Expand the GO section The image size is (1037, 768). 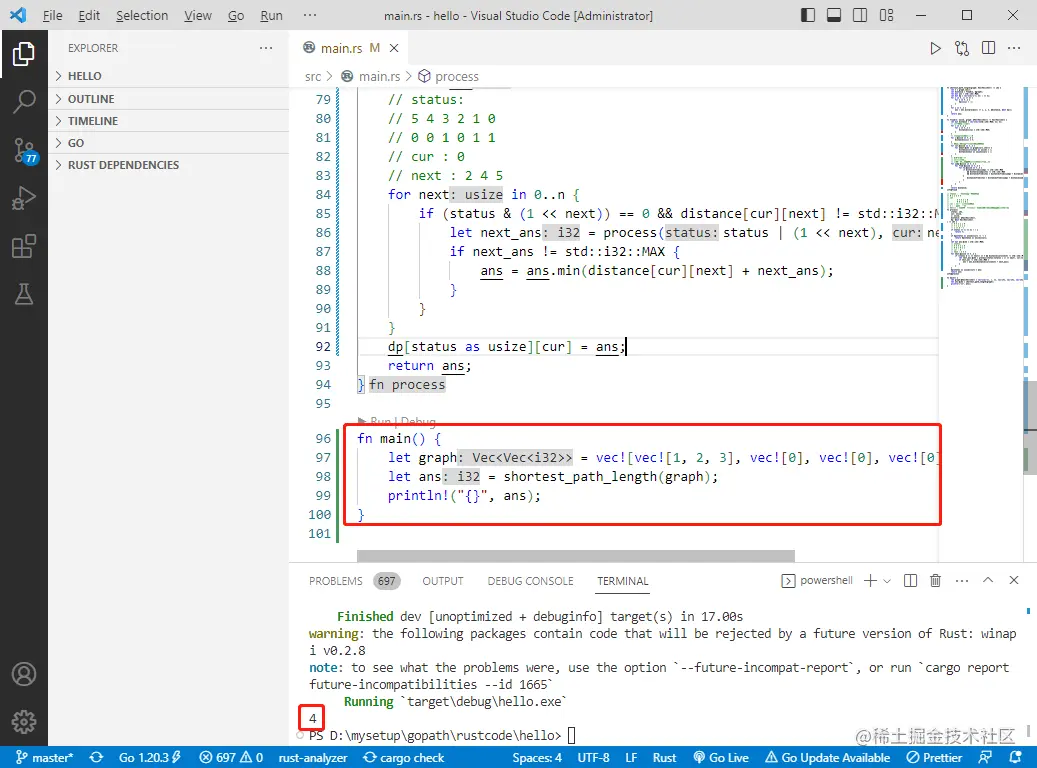[x=169, y=143]
